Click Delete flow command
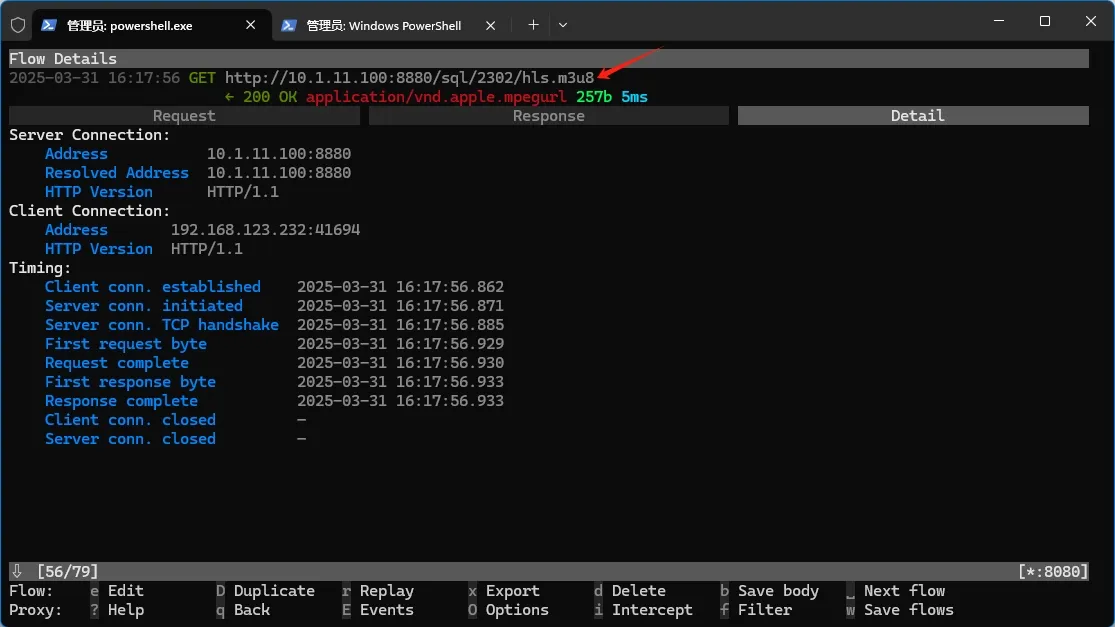This screenshot has width=1115, height=627. tap(638, 591)
